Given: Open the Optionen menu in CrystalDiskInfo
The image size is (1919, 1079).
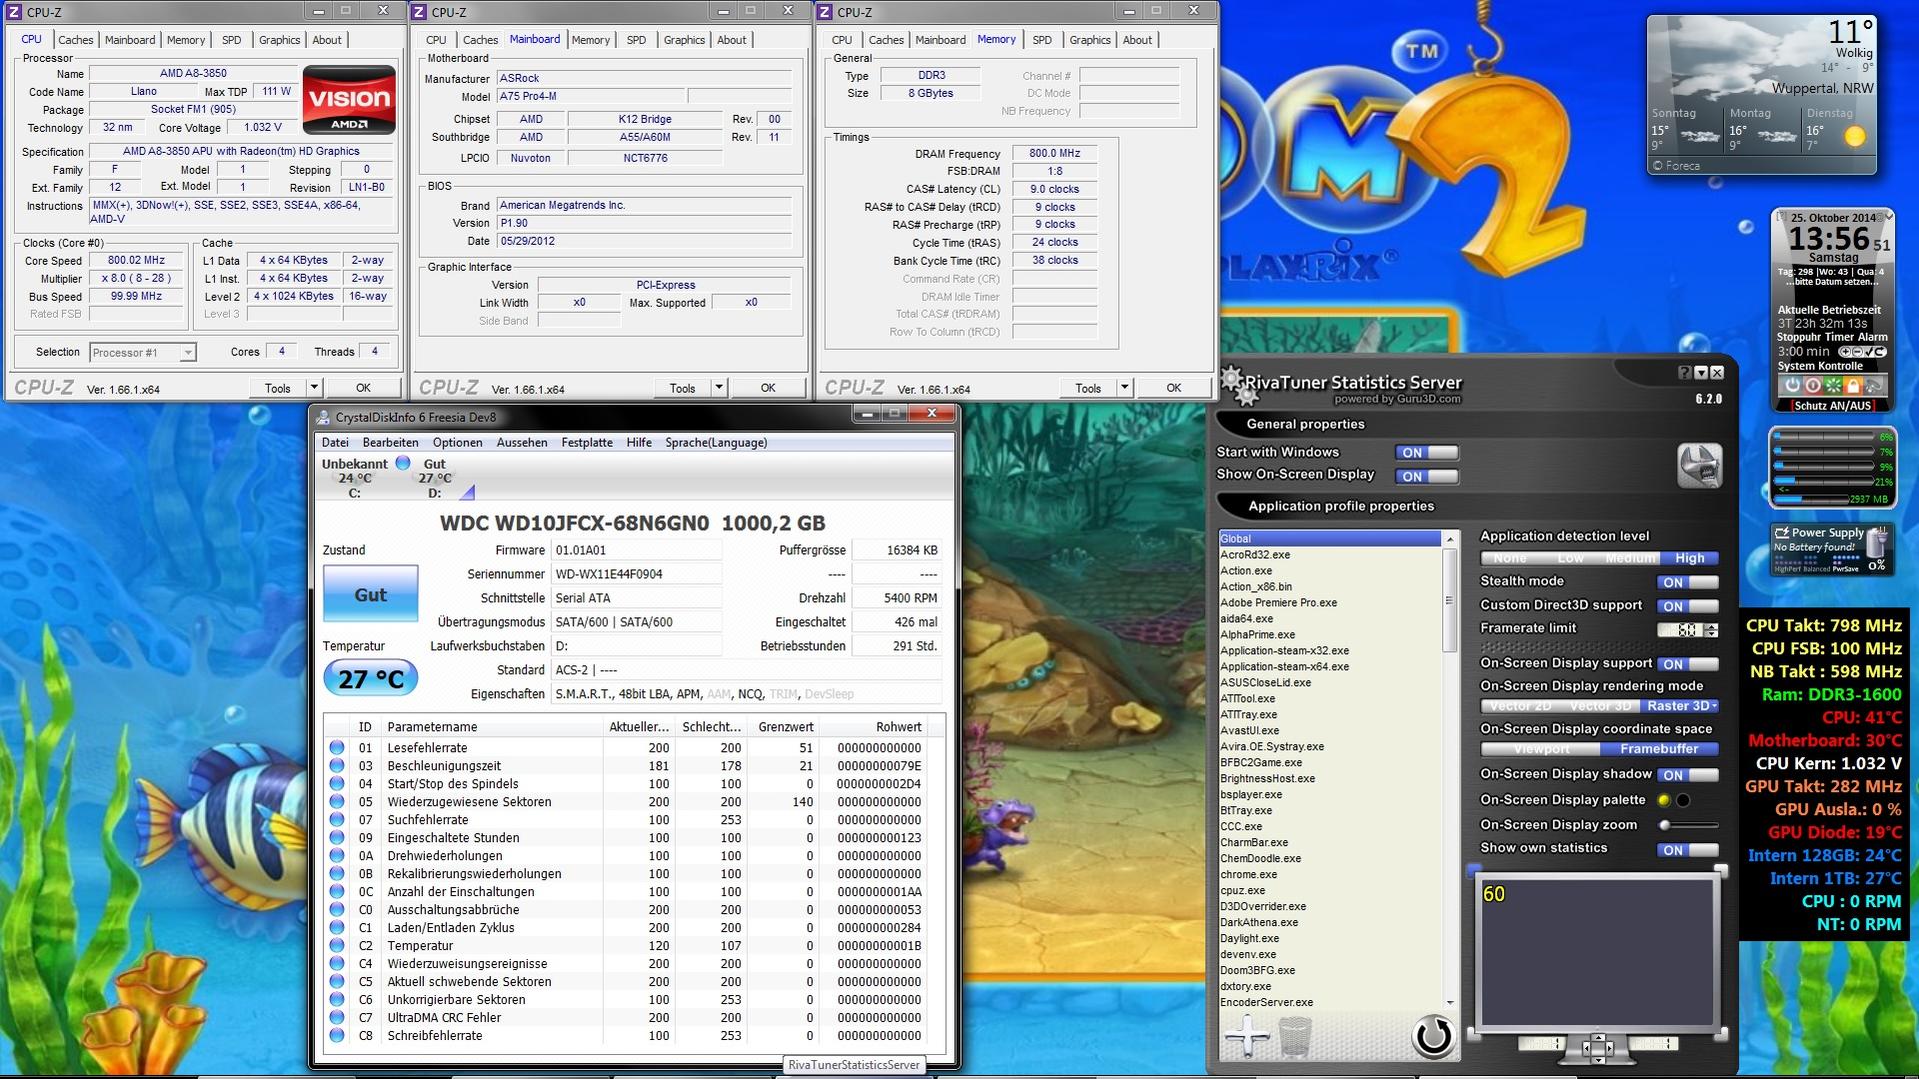Looking at the screenshot, I should (457, 443).
